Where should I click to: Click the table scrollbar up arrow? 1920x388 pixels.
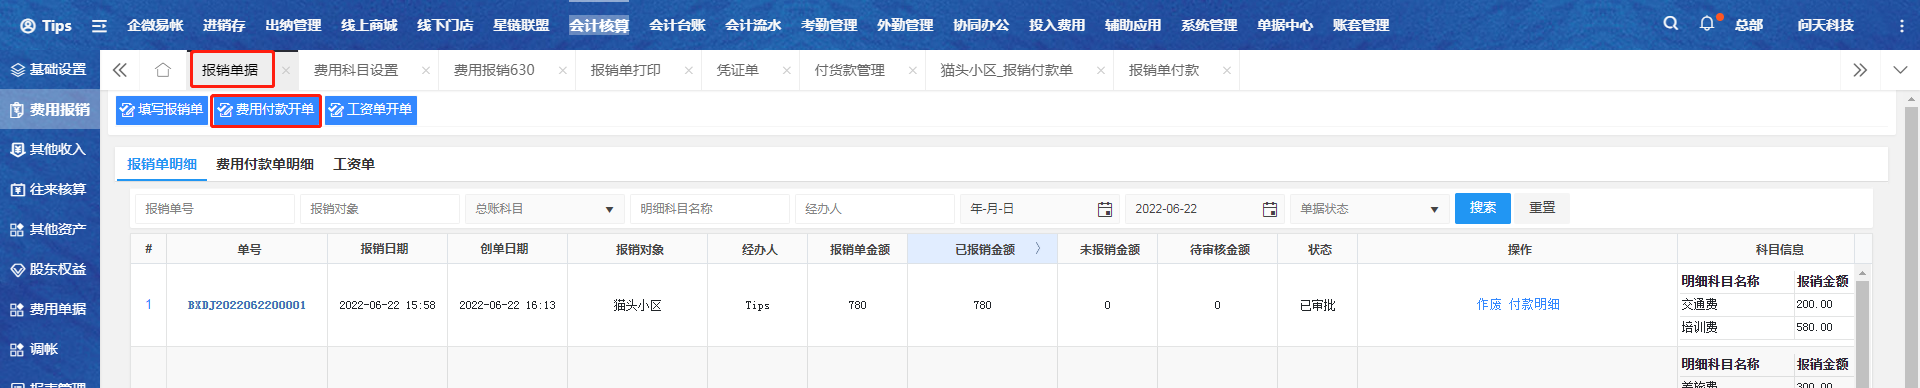(1863, 273)
